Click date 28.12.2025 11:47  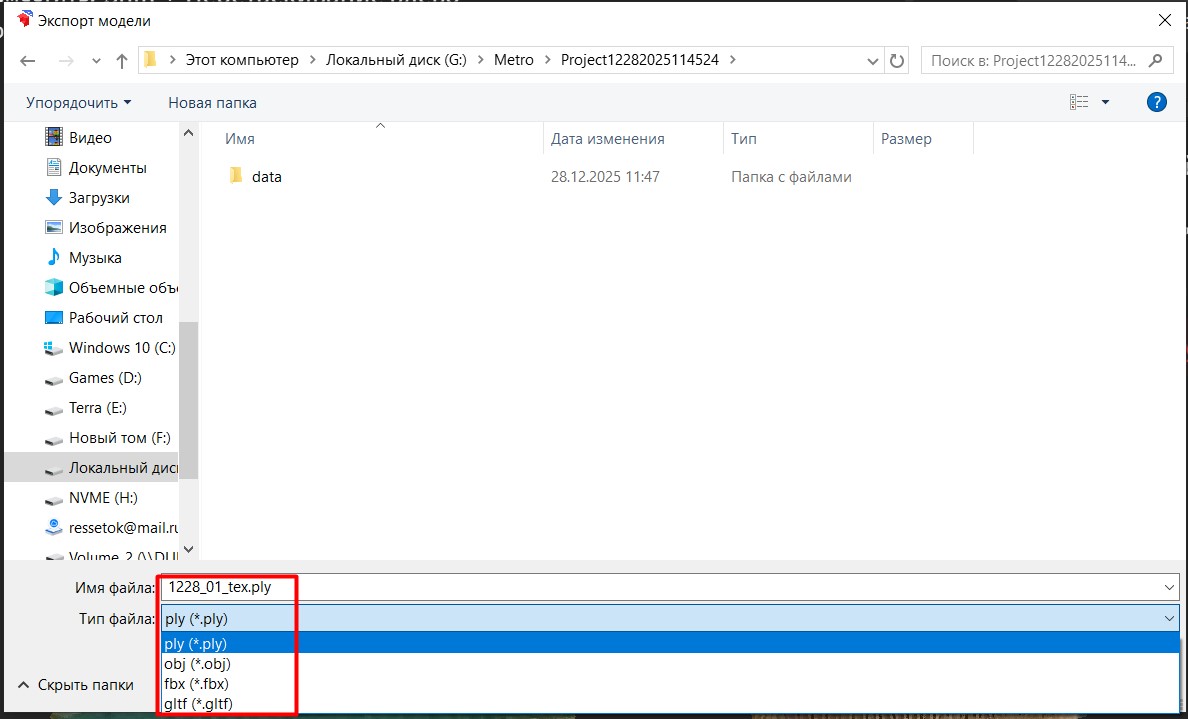pos(605,177)
